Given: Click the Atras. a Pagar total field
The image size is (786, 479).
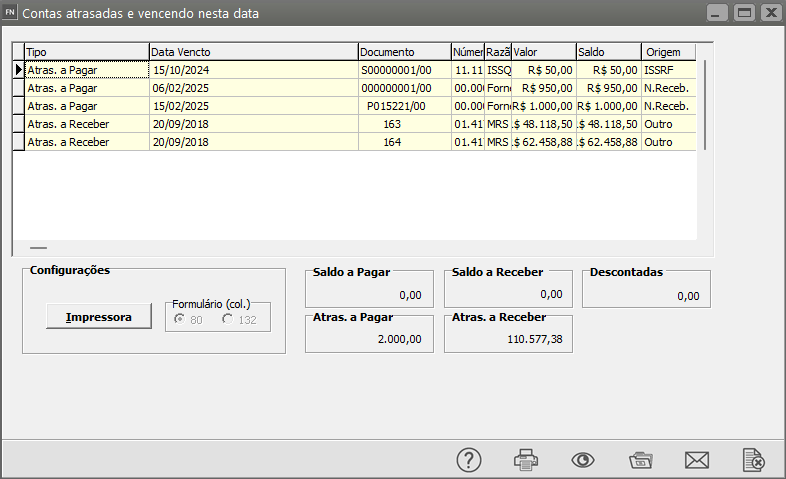Looking at the screenshot, I should 369,339.
